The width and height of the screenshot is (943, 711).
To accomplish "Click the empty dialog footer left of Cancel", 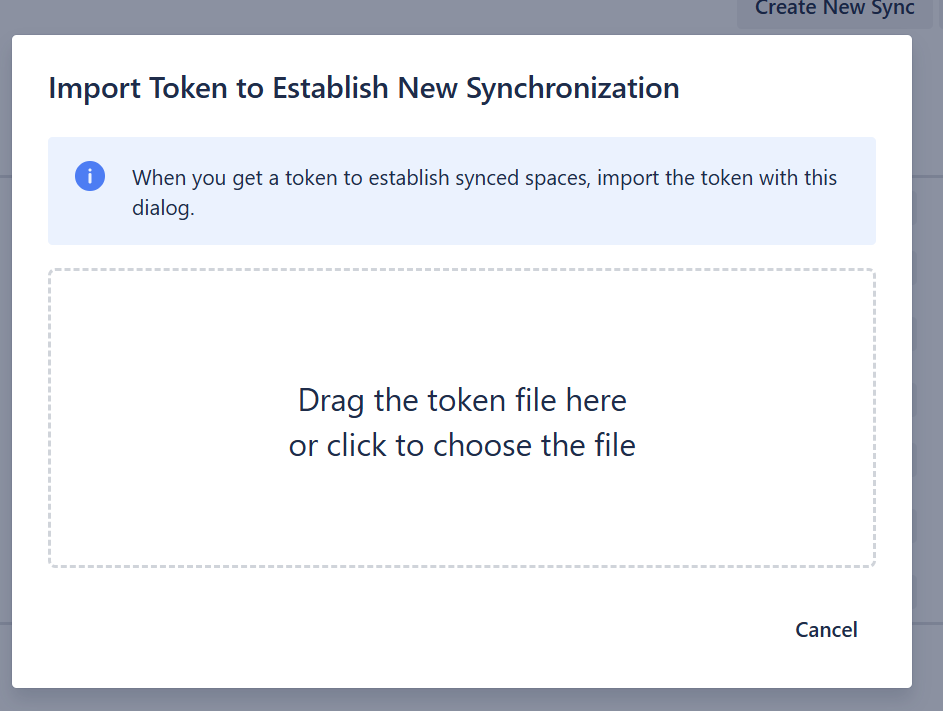I will click(400, 630).
